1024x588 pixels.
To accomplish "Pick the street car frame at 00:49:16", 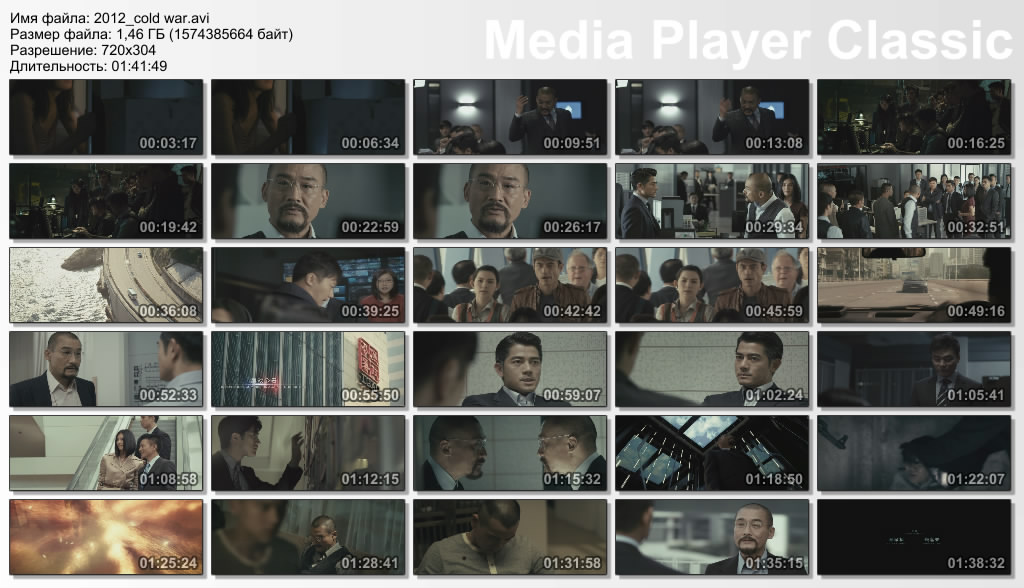I will [x=914, y=285].
